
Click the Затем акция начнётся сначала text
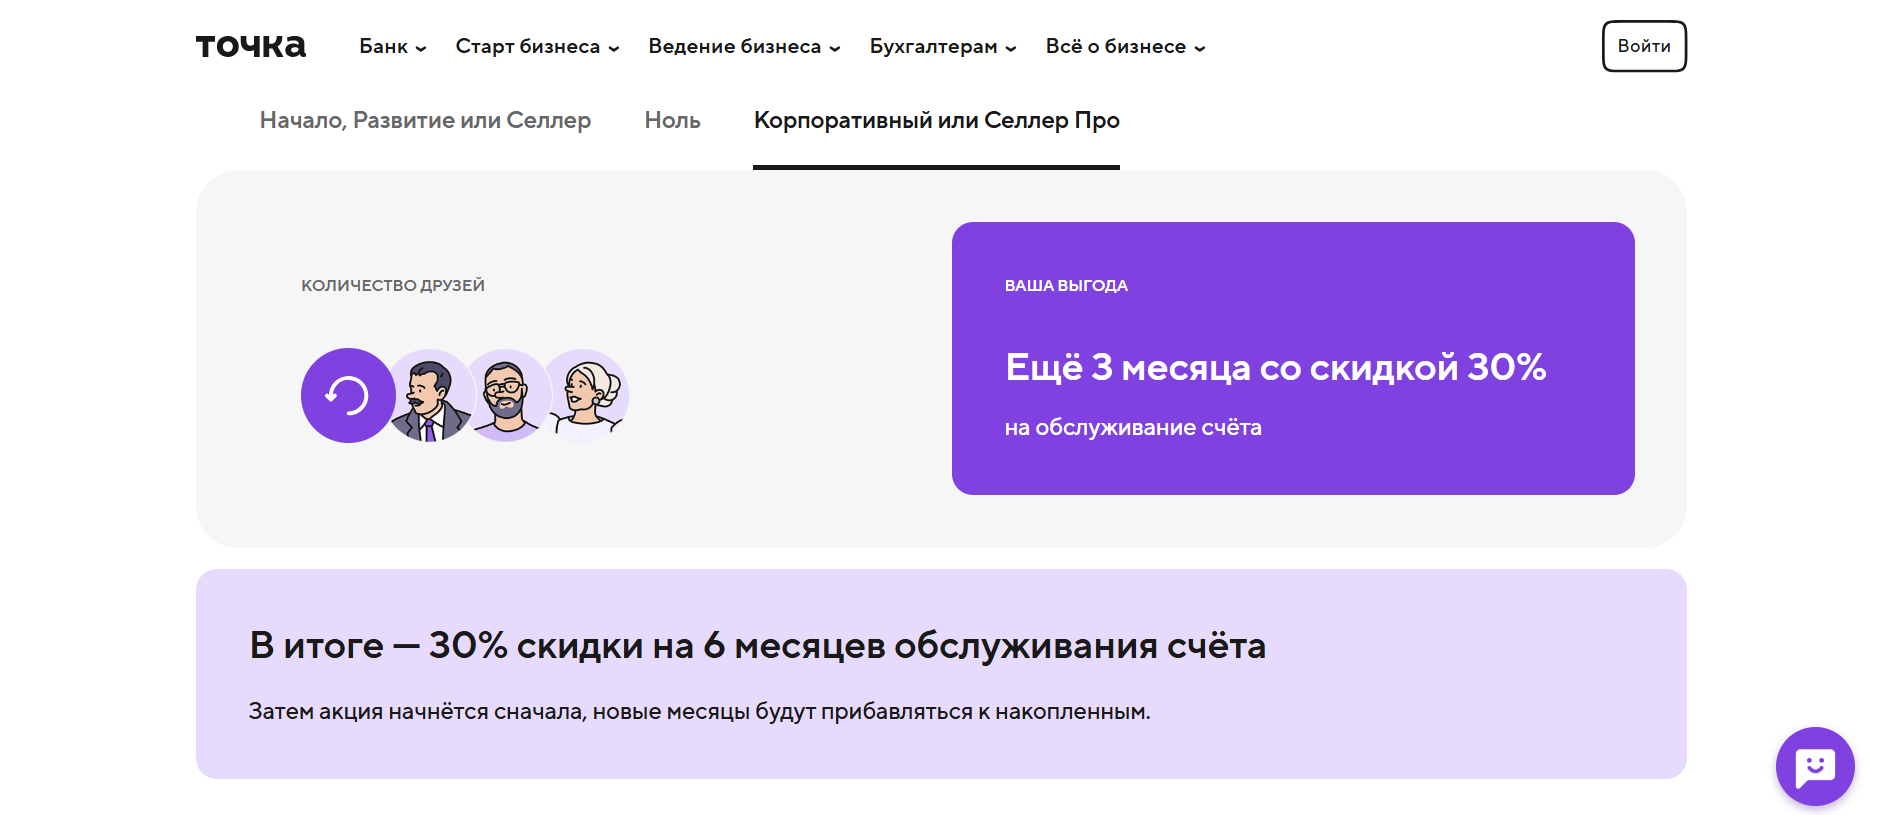click(x=699, y=711)
